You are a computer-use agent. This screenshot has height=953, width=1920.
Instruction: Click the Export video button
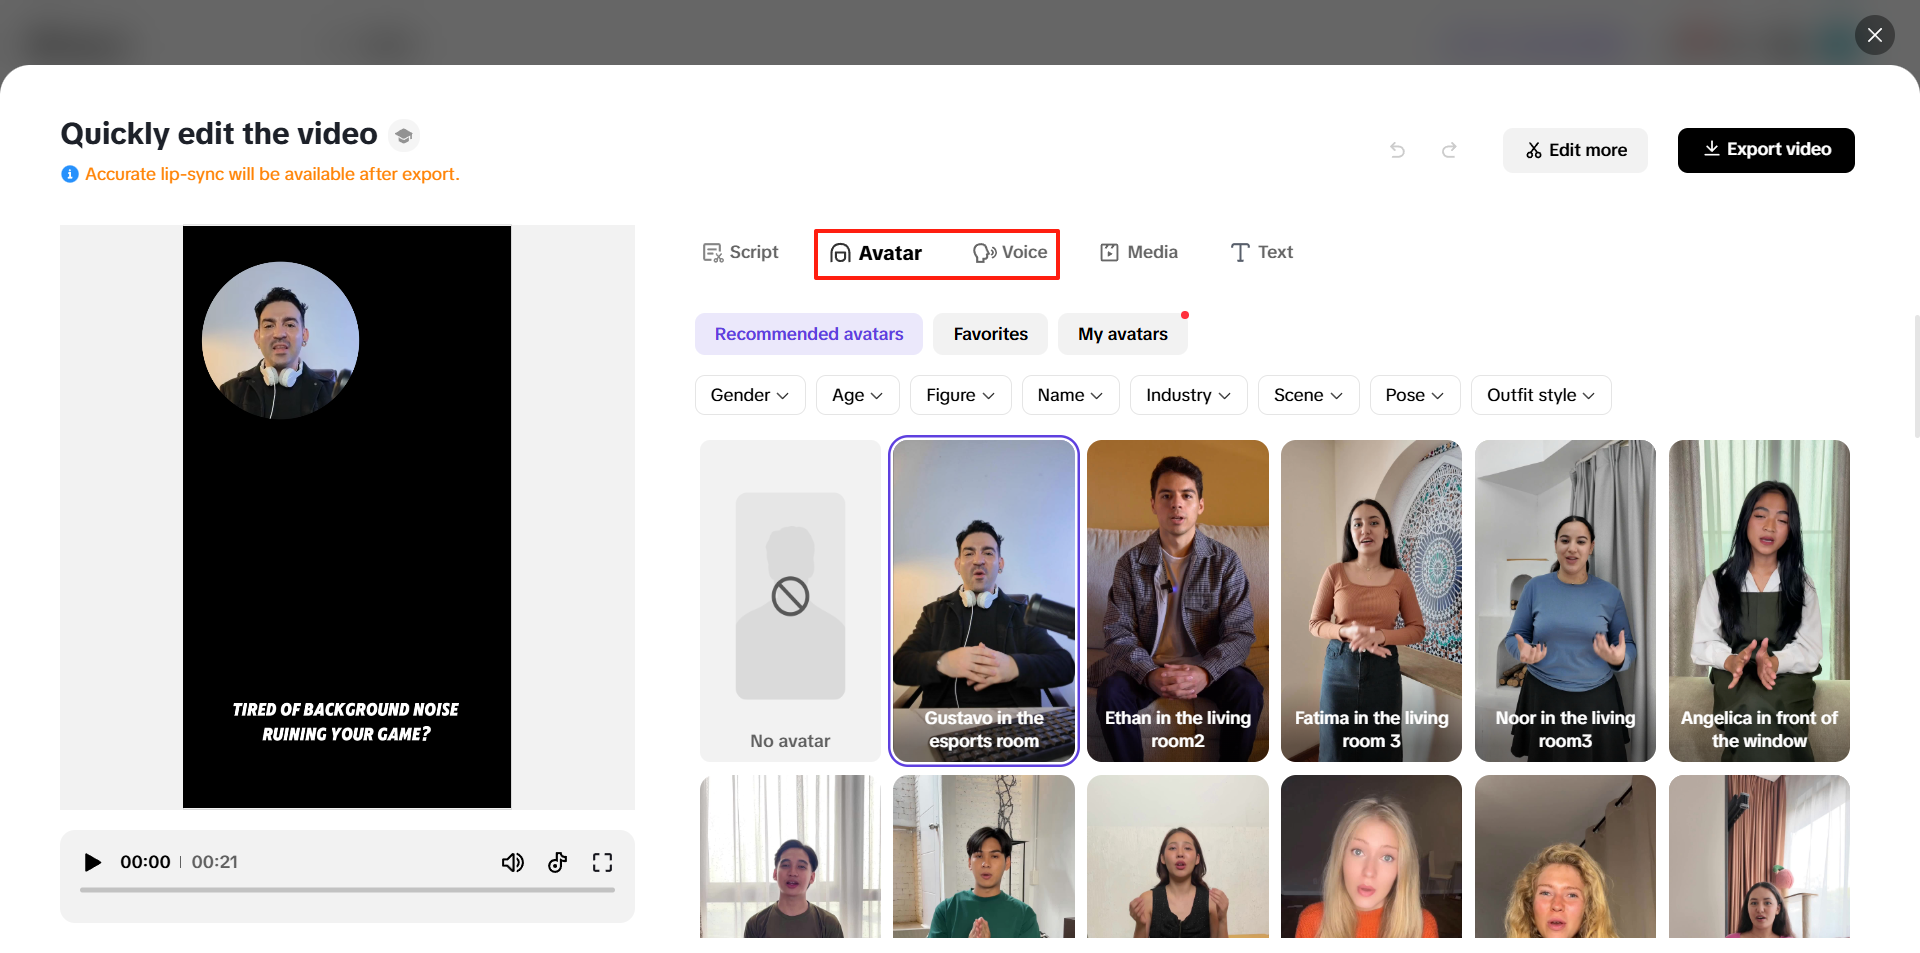click(1766, 150)
